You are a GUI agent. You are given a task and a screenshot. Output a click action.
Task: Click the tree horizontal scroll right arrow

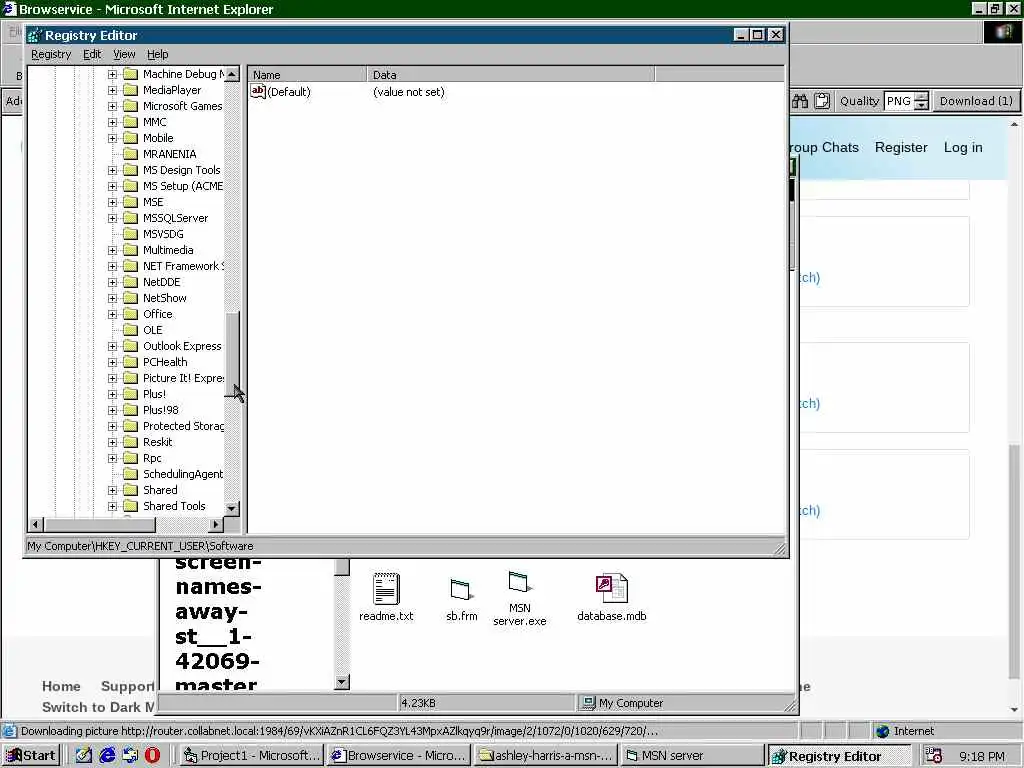pos(216,524)
